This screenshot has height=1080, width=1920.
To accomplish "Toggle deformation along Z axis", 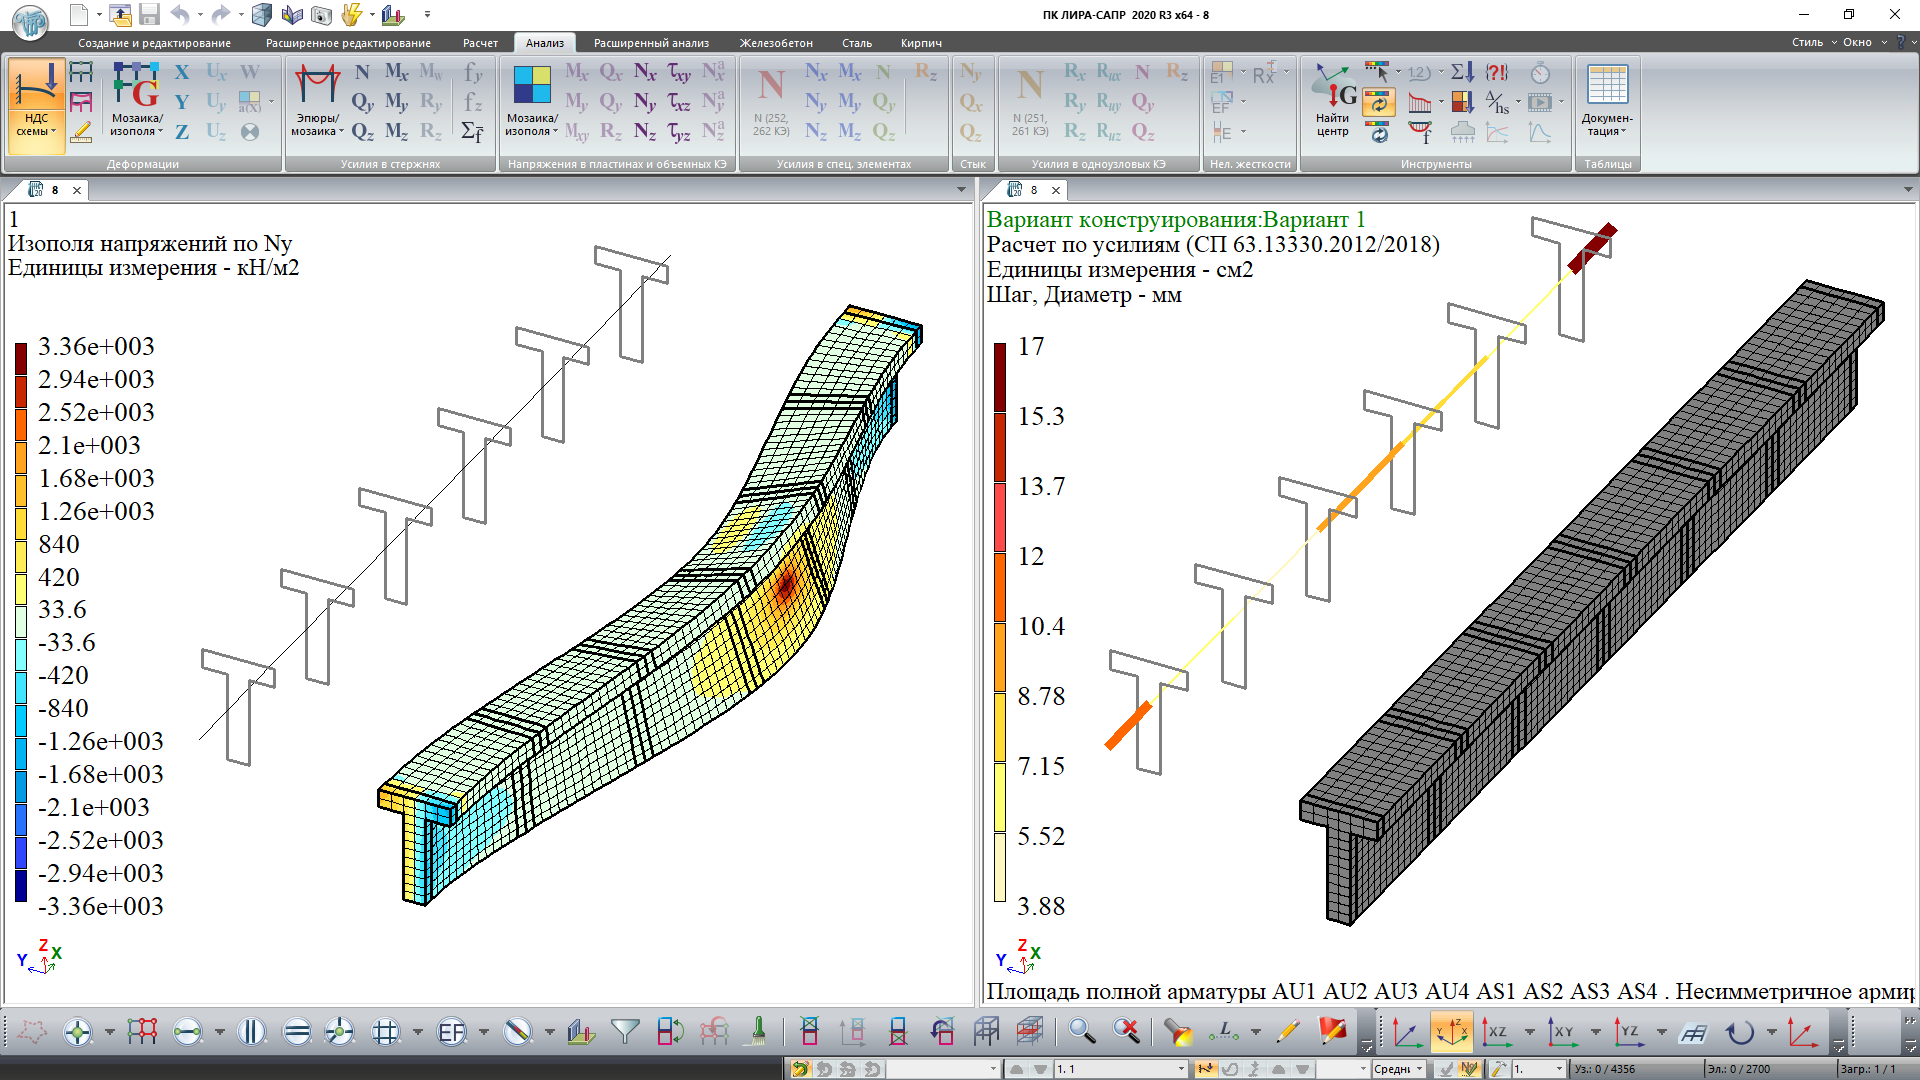I will pos(182,131).
